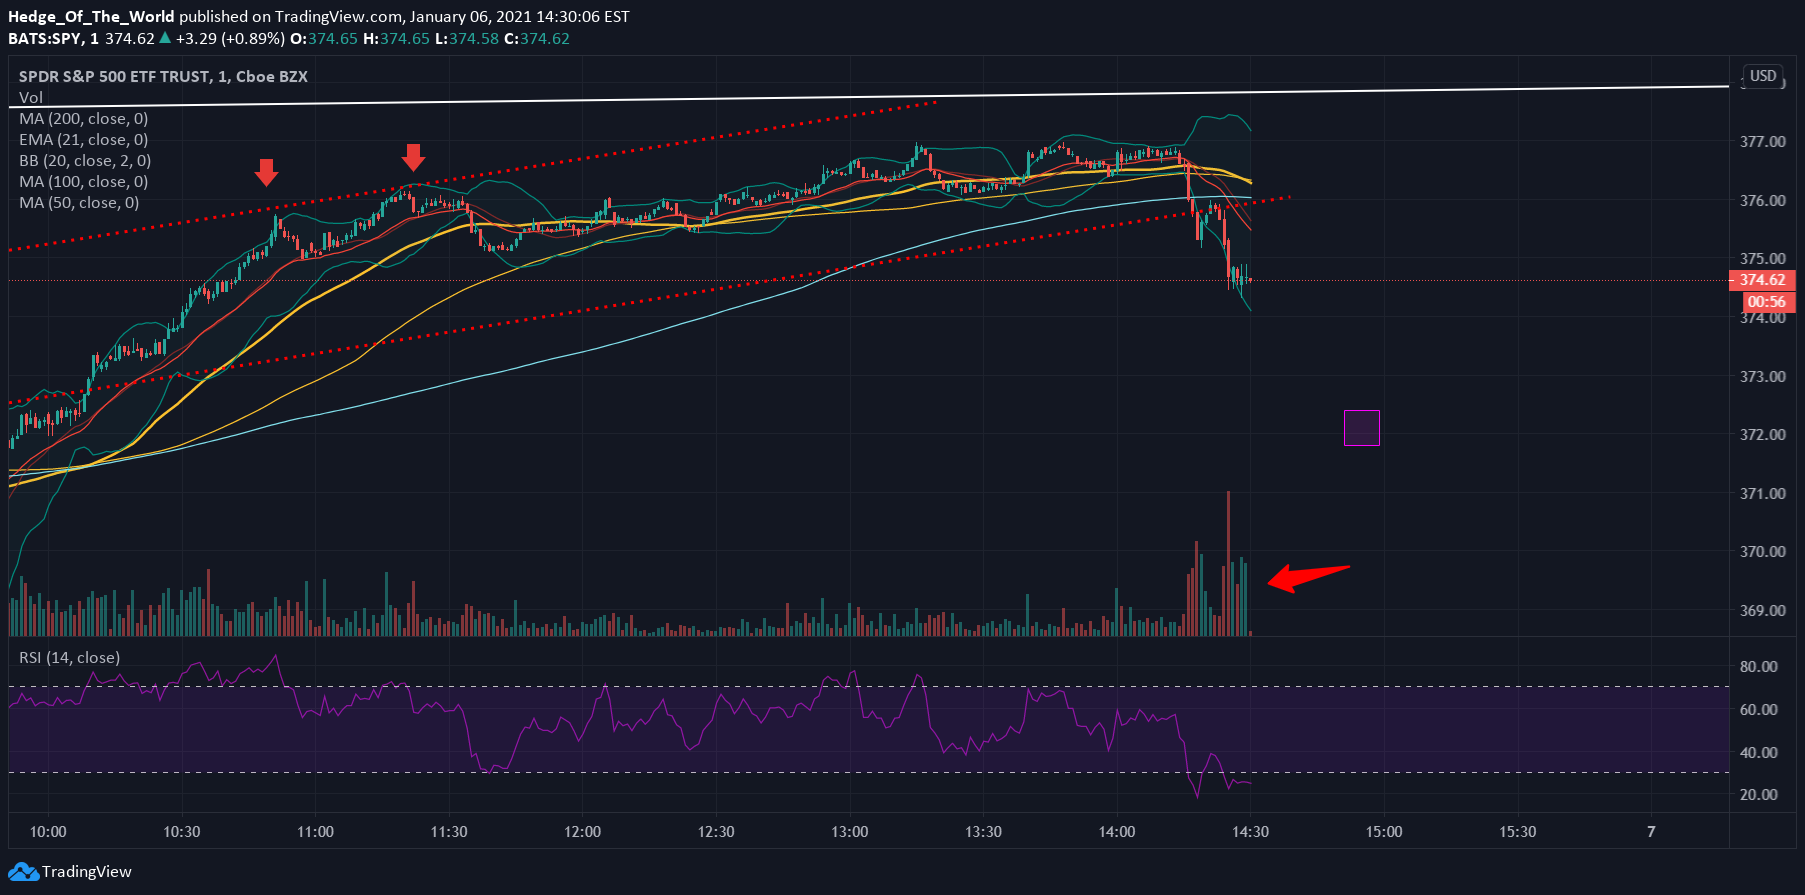Click the 10:00 time axis label
1805x895 pixels.
[48, 832]
